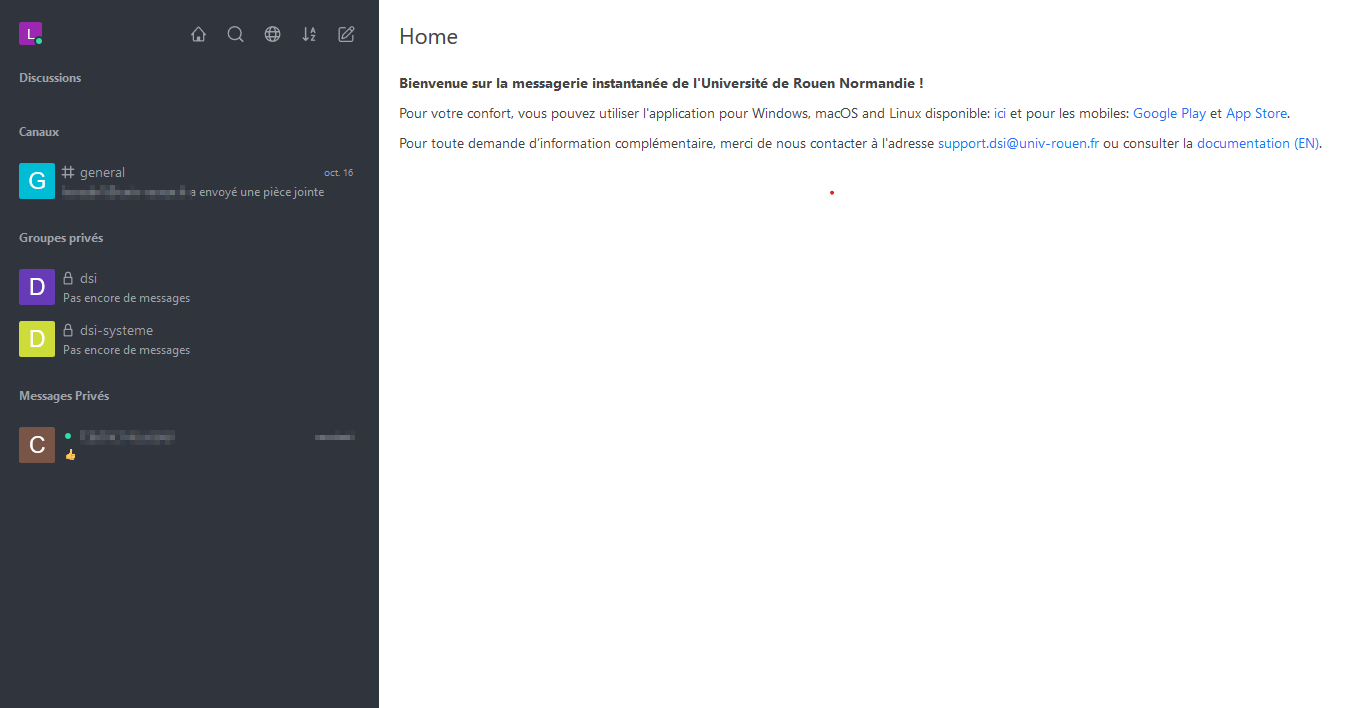Click the sort A-Z icon
Viewport: 1360px width, 708px height.
309,34
